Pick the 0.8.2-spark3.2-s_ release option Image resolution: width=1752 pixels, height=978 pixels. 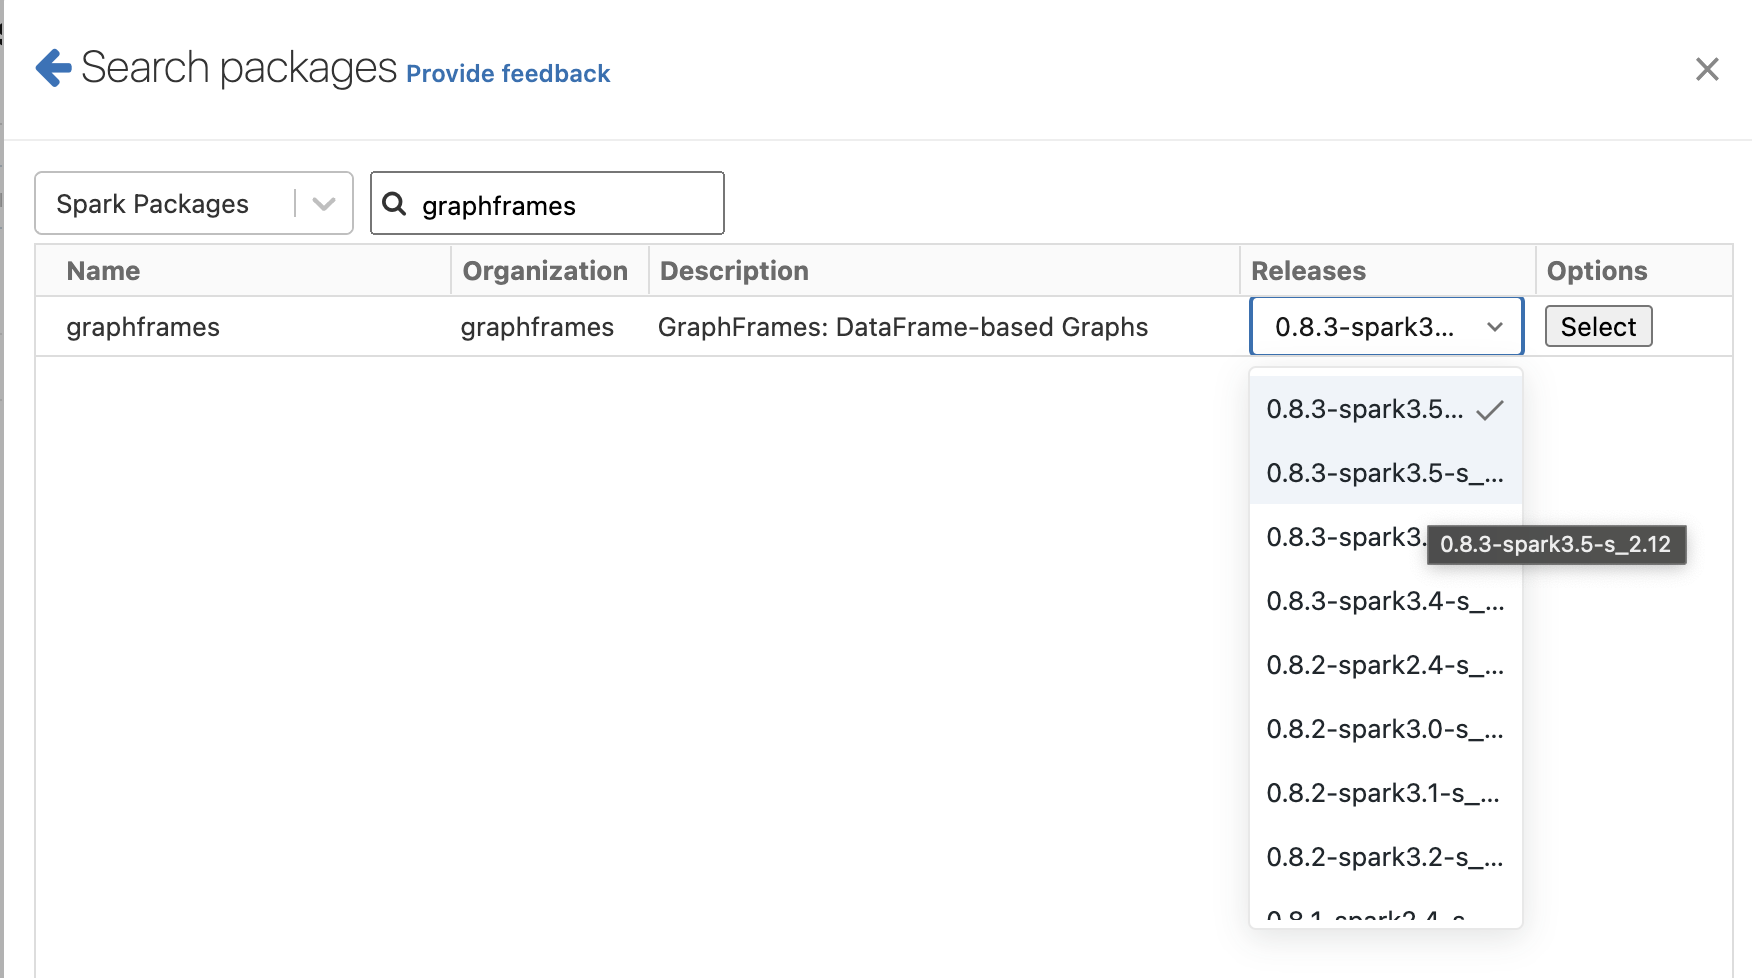click(1384, 857)
